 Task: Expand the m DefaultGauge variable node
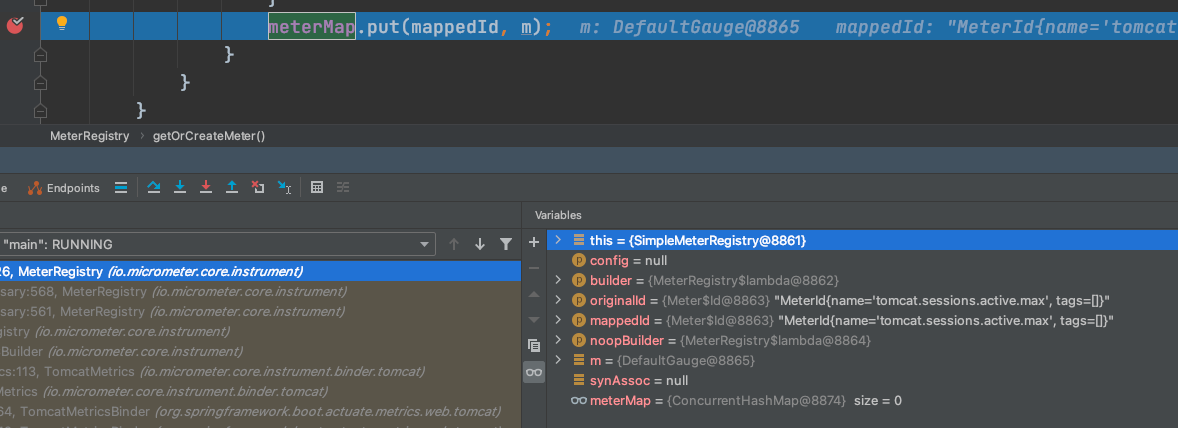click(557, 360)
